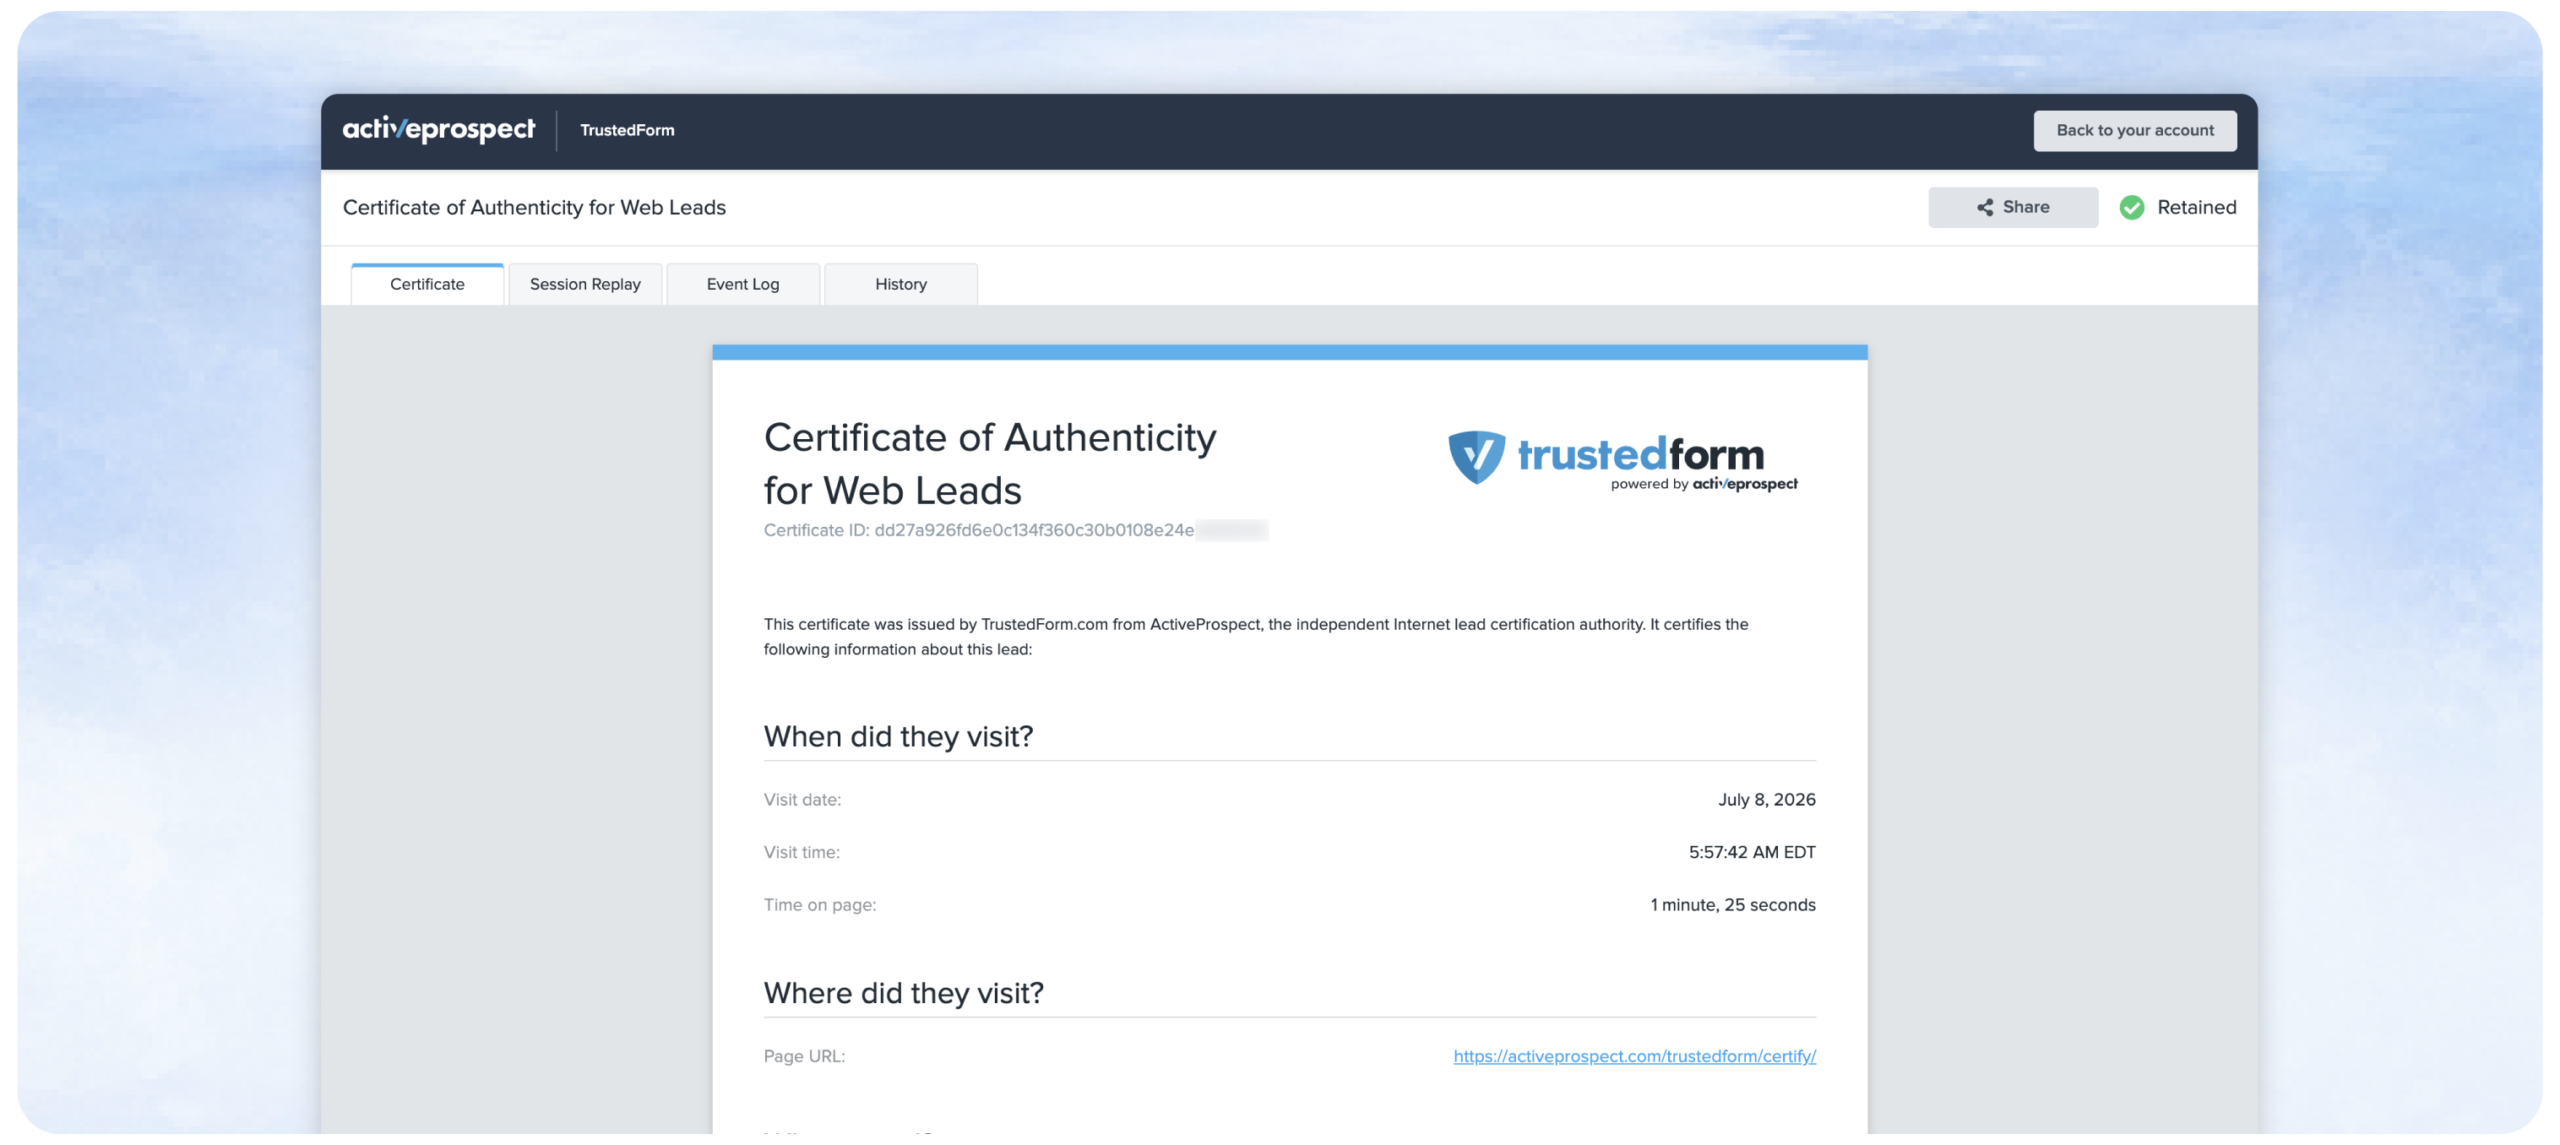The height and width of the screenshot is (1145, 2560).
Task: Click the 'Time on page:' label
Action: [820, 905]
